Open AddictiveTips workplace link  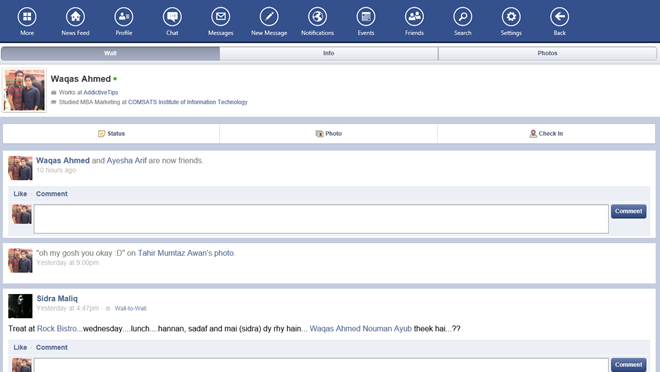tap(101, 92)
